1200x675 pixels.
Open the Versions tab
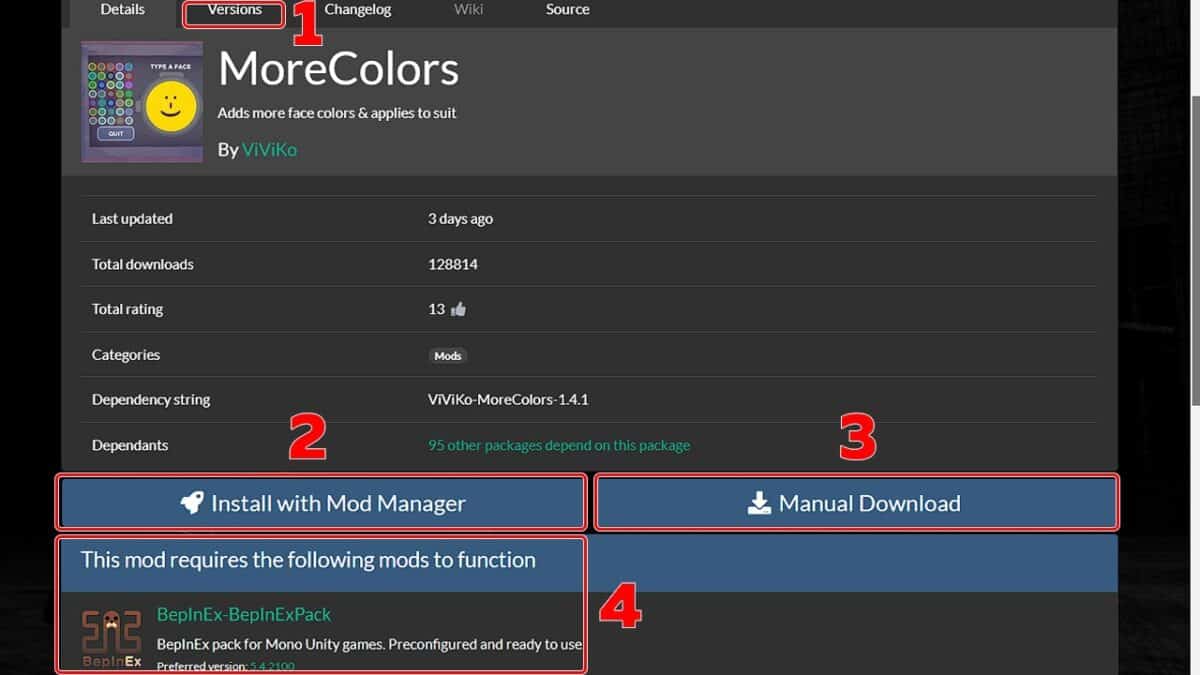(x=234, y=10)
